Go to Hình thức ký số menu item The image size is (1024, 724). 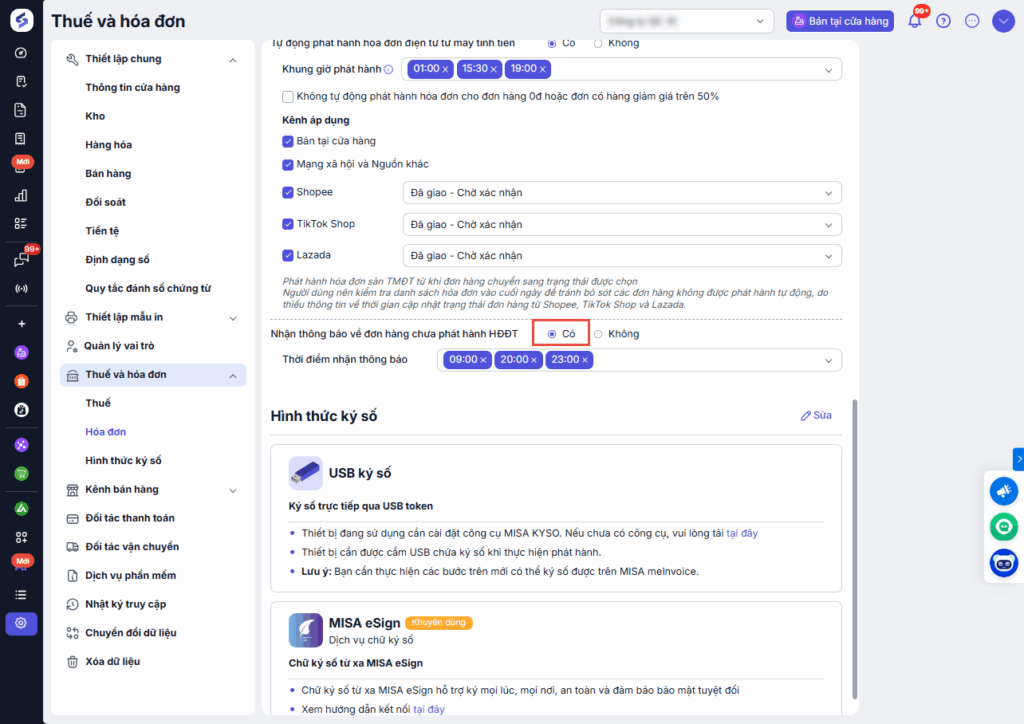pos(123,461)
